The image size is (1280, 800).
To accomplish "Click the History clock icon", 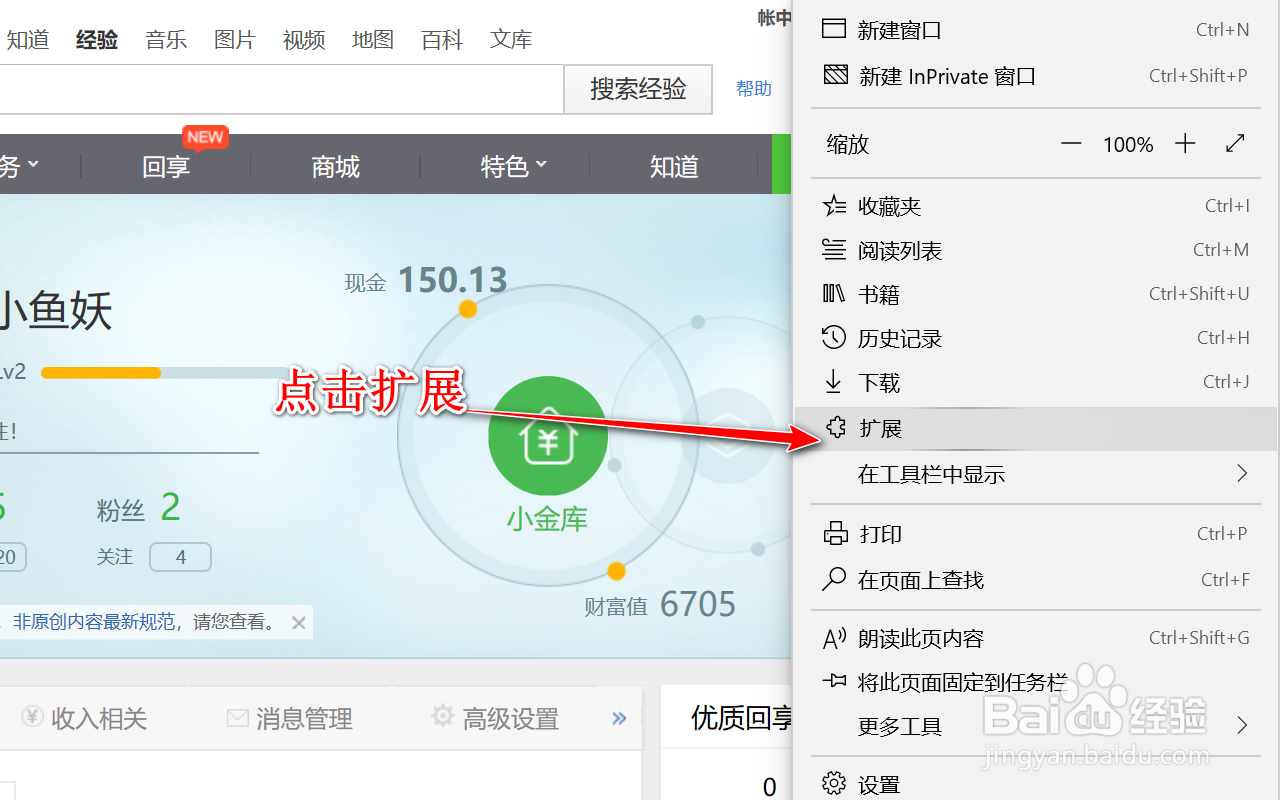I will click(x=834, y=337).
